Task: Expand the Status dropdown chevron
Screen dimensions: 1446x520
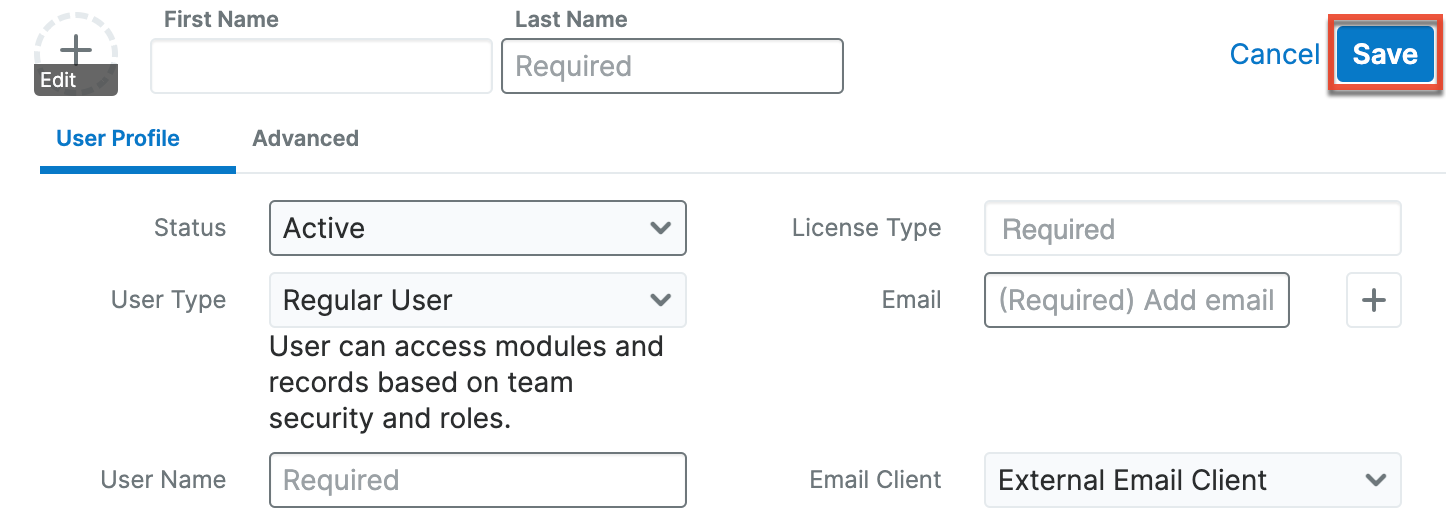Action: pos(659,228)
